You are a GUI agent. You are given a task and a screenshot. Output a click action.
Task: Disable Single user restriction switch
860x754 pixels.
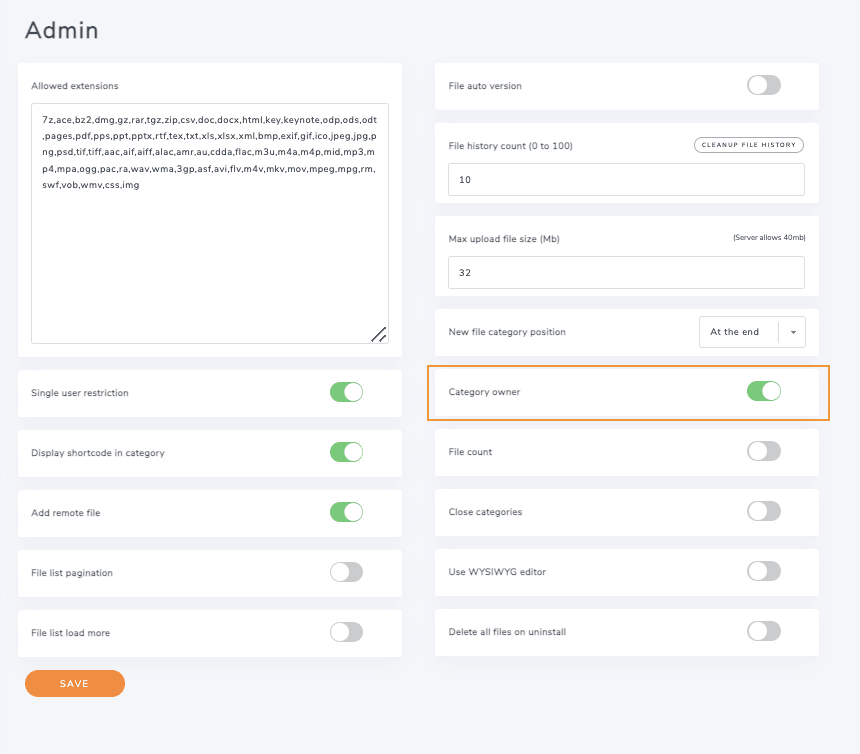(346, 392)
